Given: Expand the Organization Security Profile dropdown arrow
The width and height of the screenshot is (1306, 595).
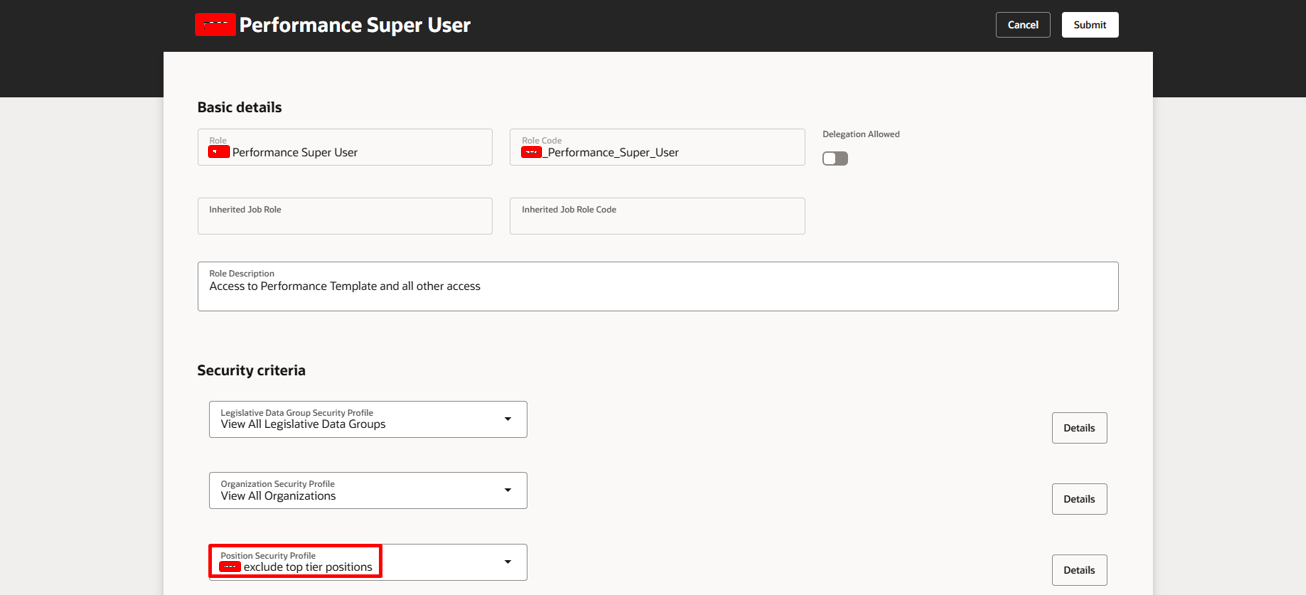Looking at the screenshot, I should pyautogui.click(x=508, y=490).
